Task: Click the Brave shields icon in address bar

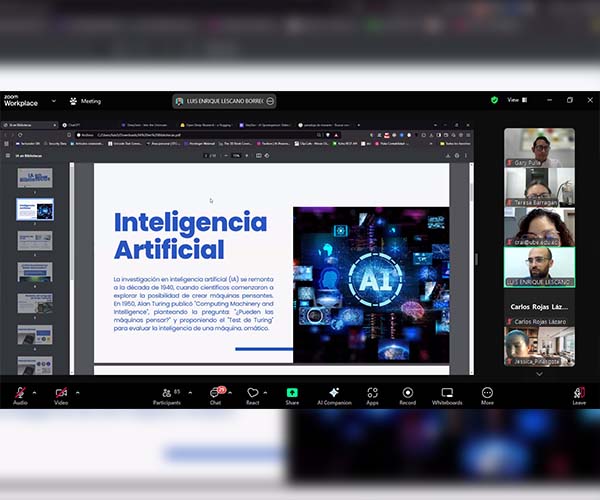Action: point(328,135)
